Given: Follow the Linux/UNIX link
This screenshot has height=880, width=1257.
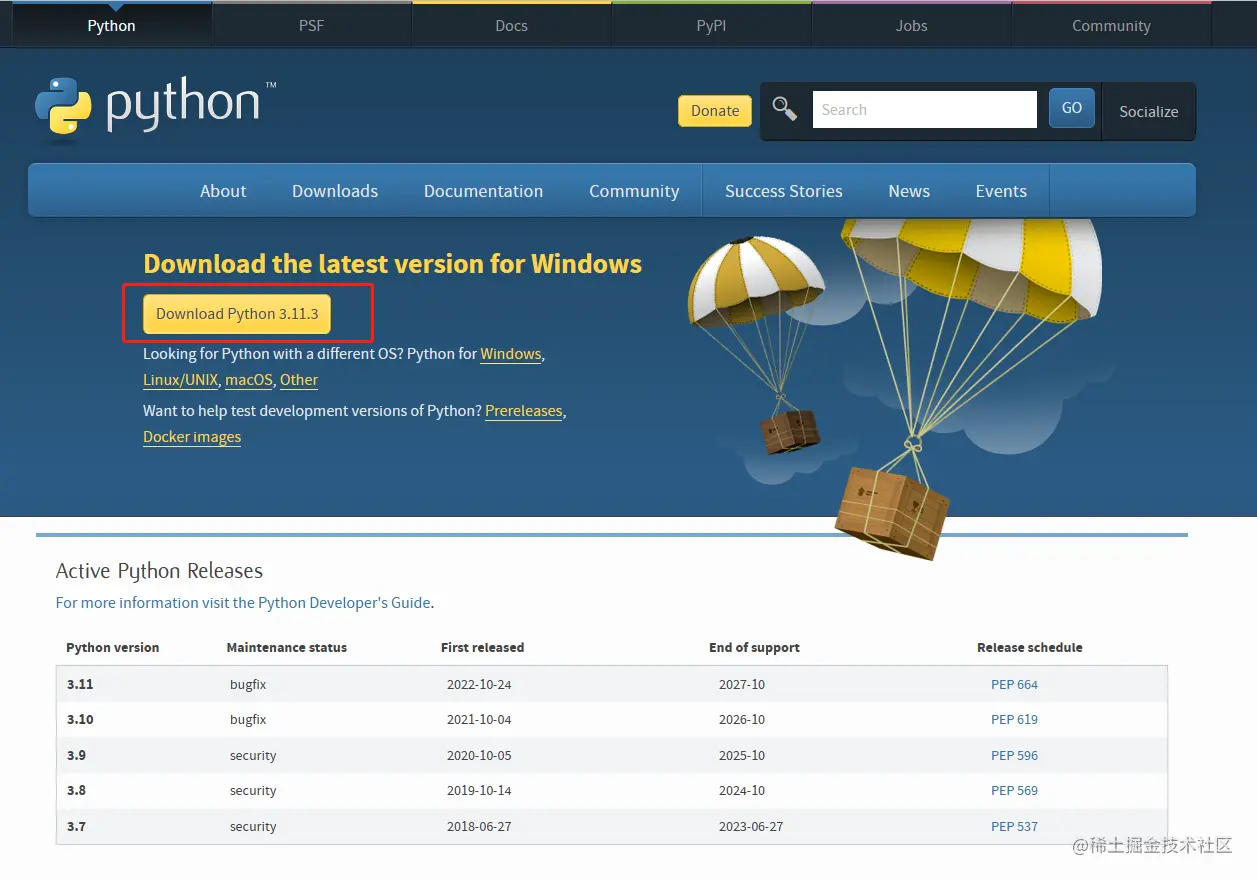Looking at the screenshot, I should tap(180, 380).
